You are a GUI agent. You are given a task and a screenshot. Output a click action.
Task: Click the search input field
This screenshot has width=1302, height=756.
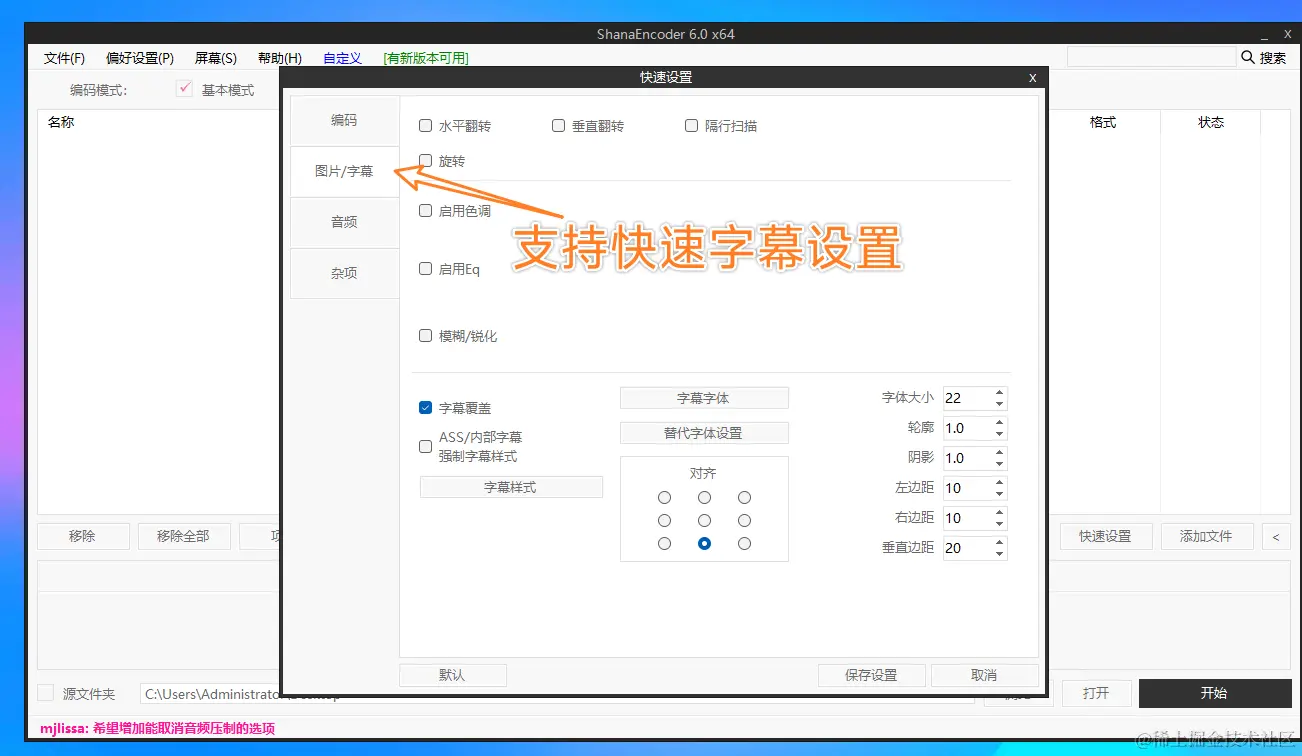[x=1151, y=57]
